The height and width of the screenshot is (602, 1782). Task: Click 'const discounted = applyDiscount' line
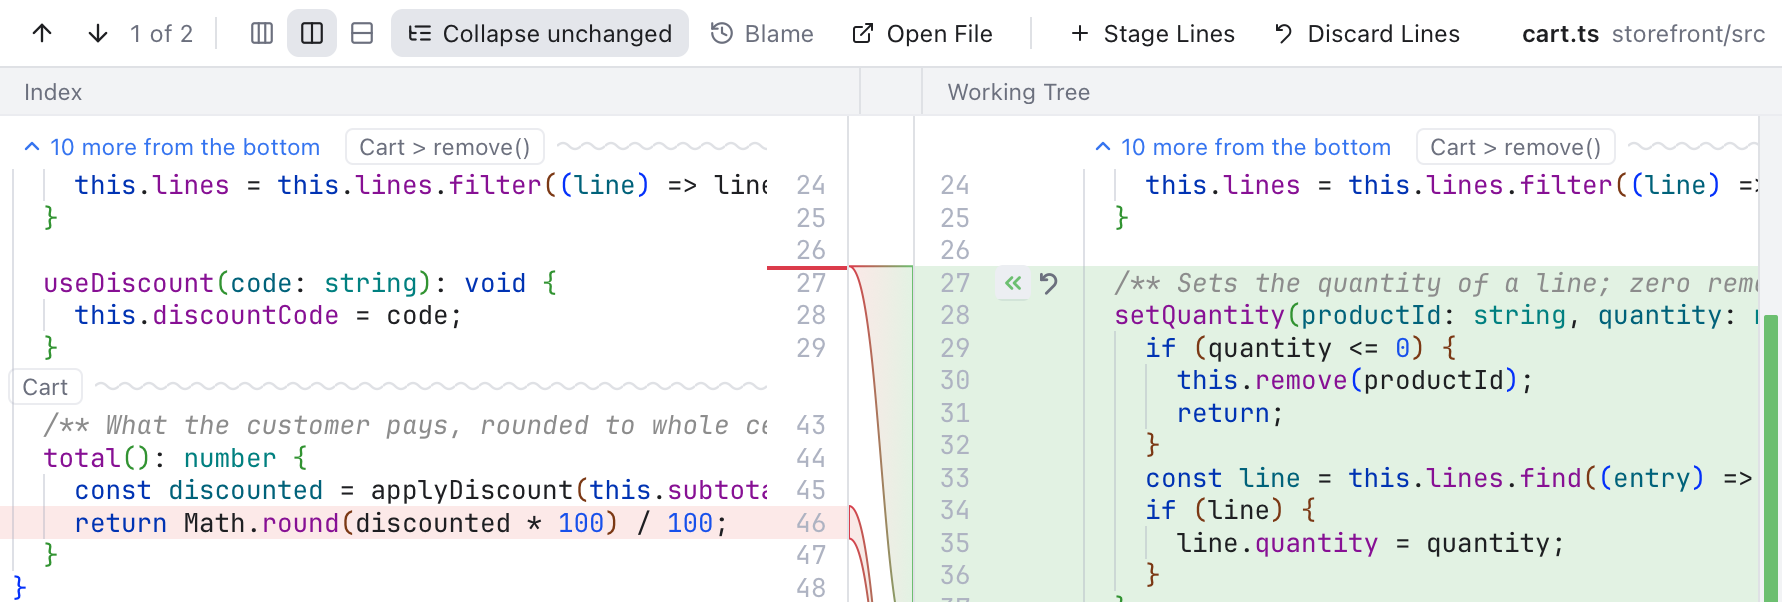[421, 490]
